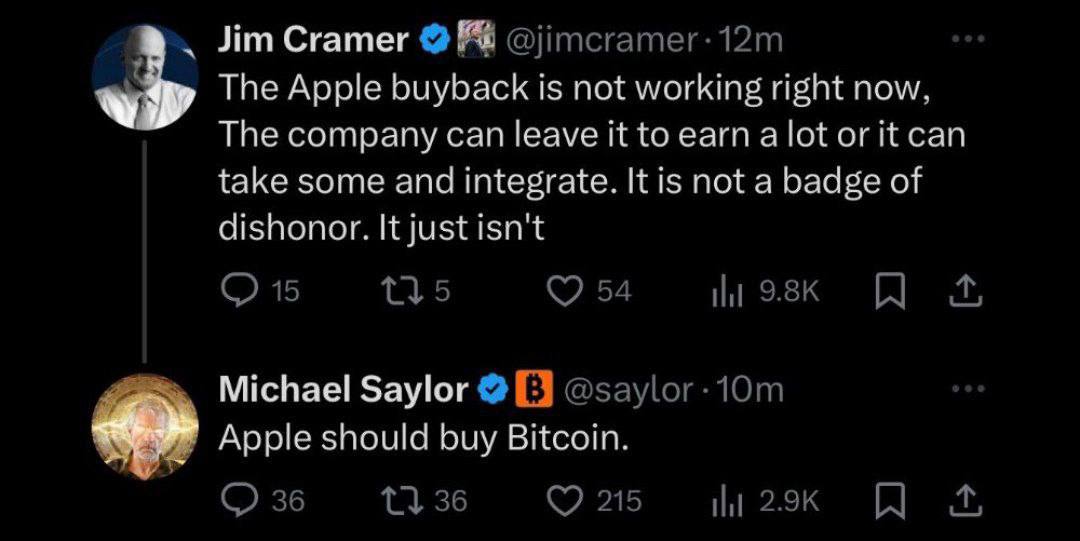Screen dimensions: 1080x541
Task: Open Michael Saylor's profile picture
Action: click(x=145, y=426)
